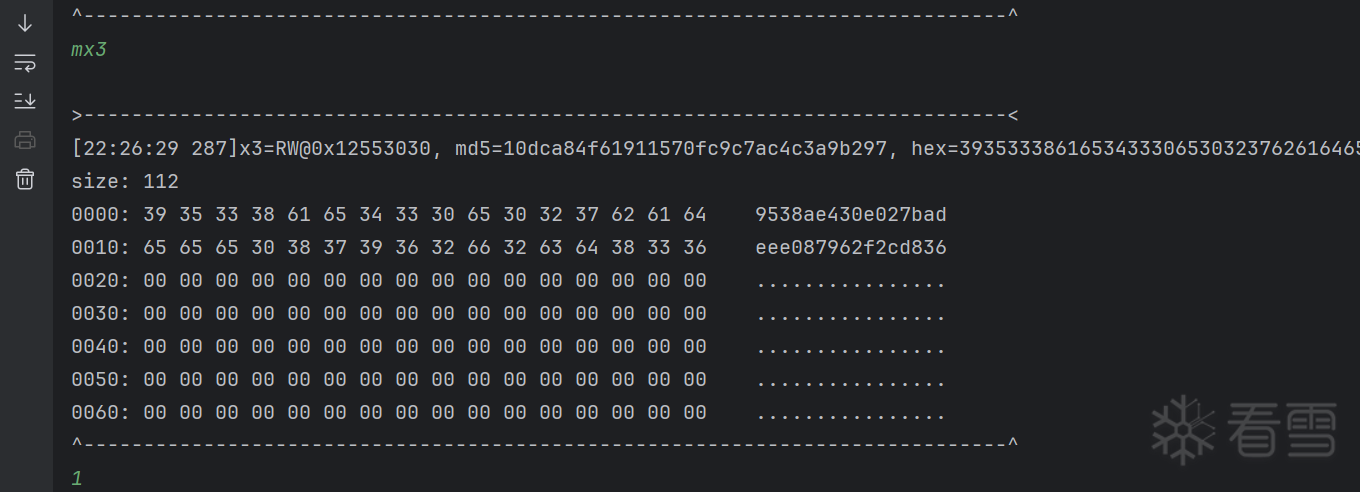Click the hex dump offset 0010:
Image resolution: width=1360 pixels, height=492 pixels.
click(x=101, y=247)
